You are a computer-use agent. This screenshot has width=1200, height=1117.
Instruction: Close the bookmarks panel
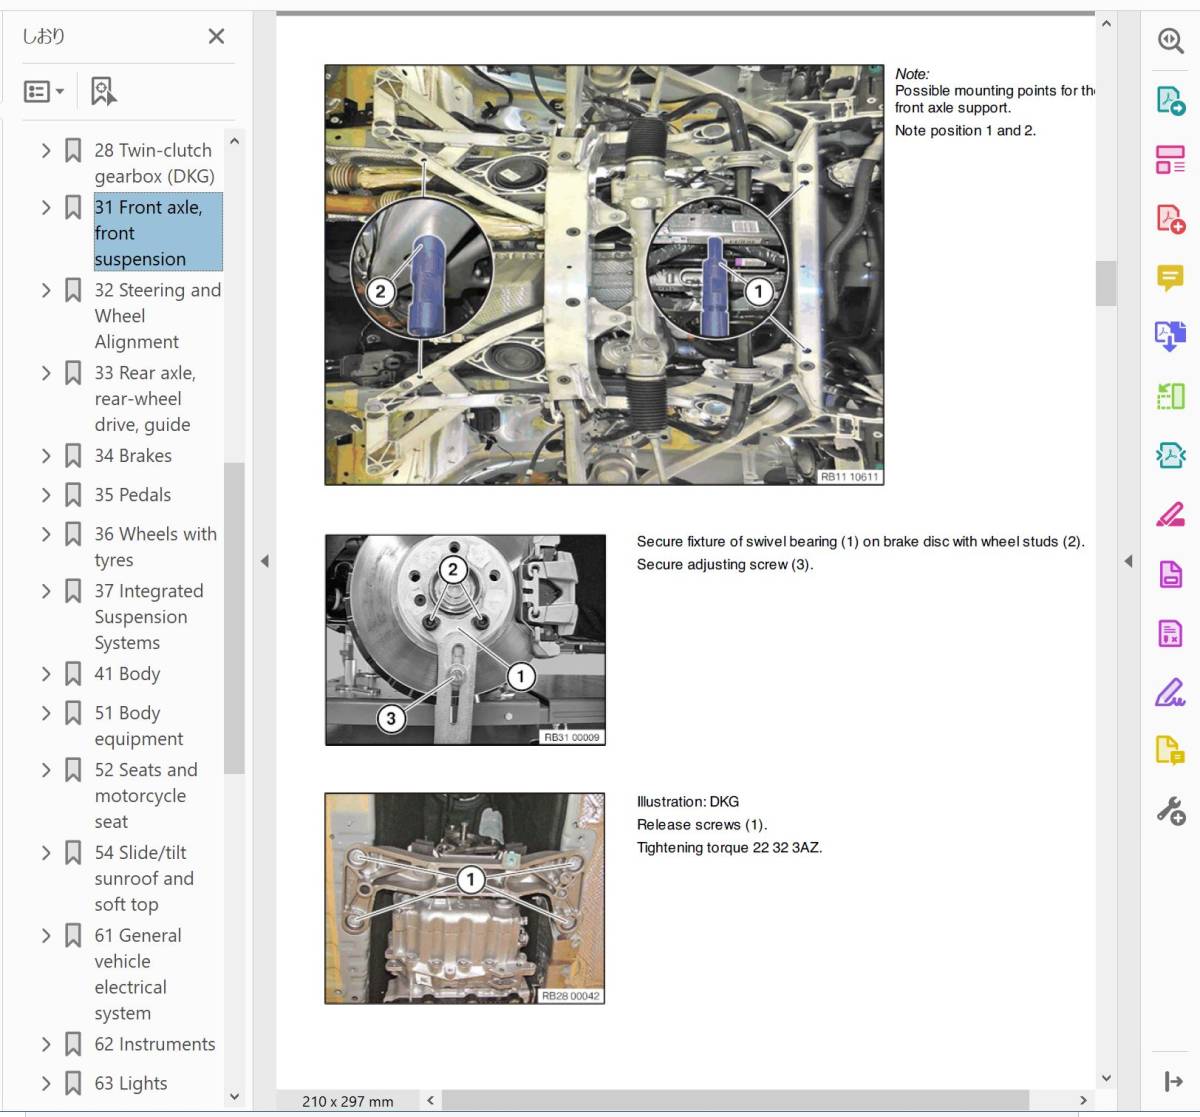click(216, 36)
